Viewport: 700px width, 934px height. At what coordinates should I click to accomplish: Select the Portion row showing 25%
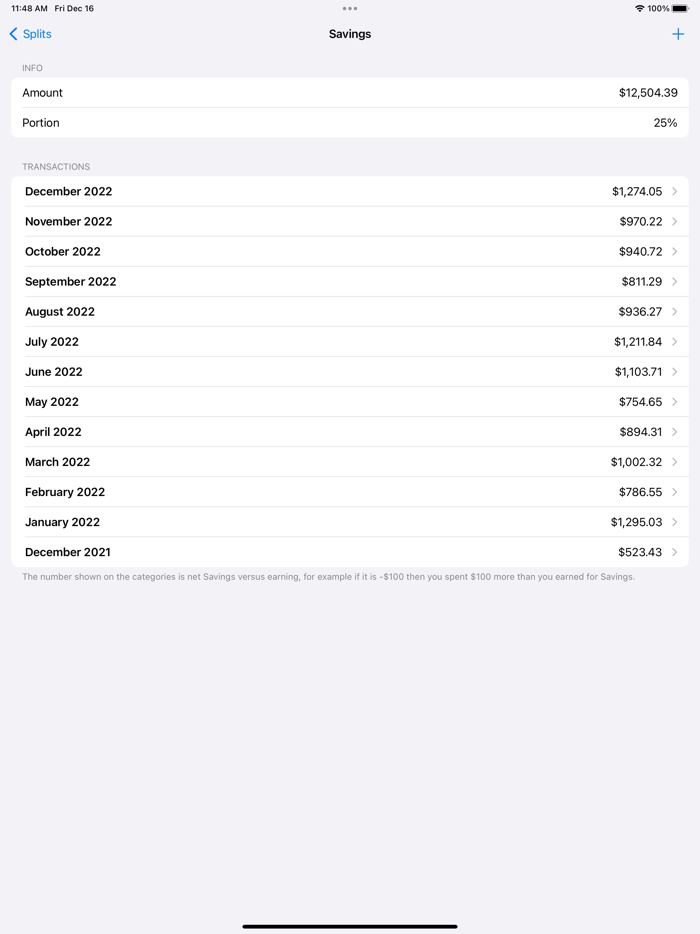point(350,122)
